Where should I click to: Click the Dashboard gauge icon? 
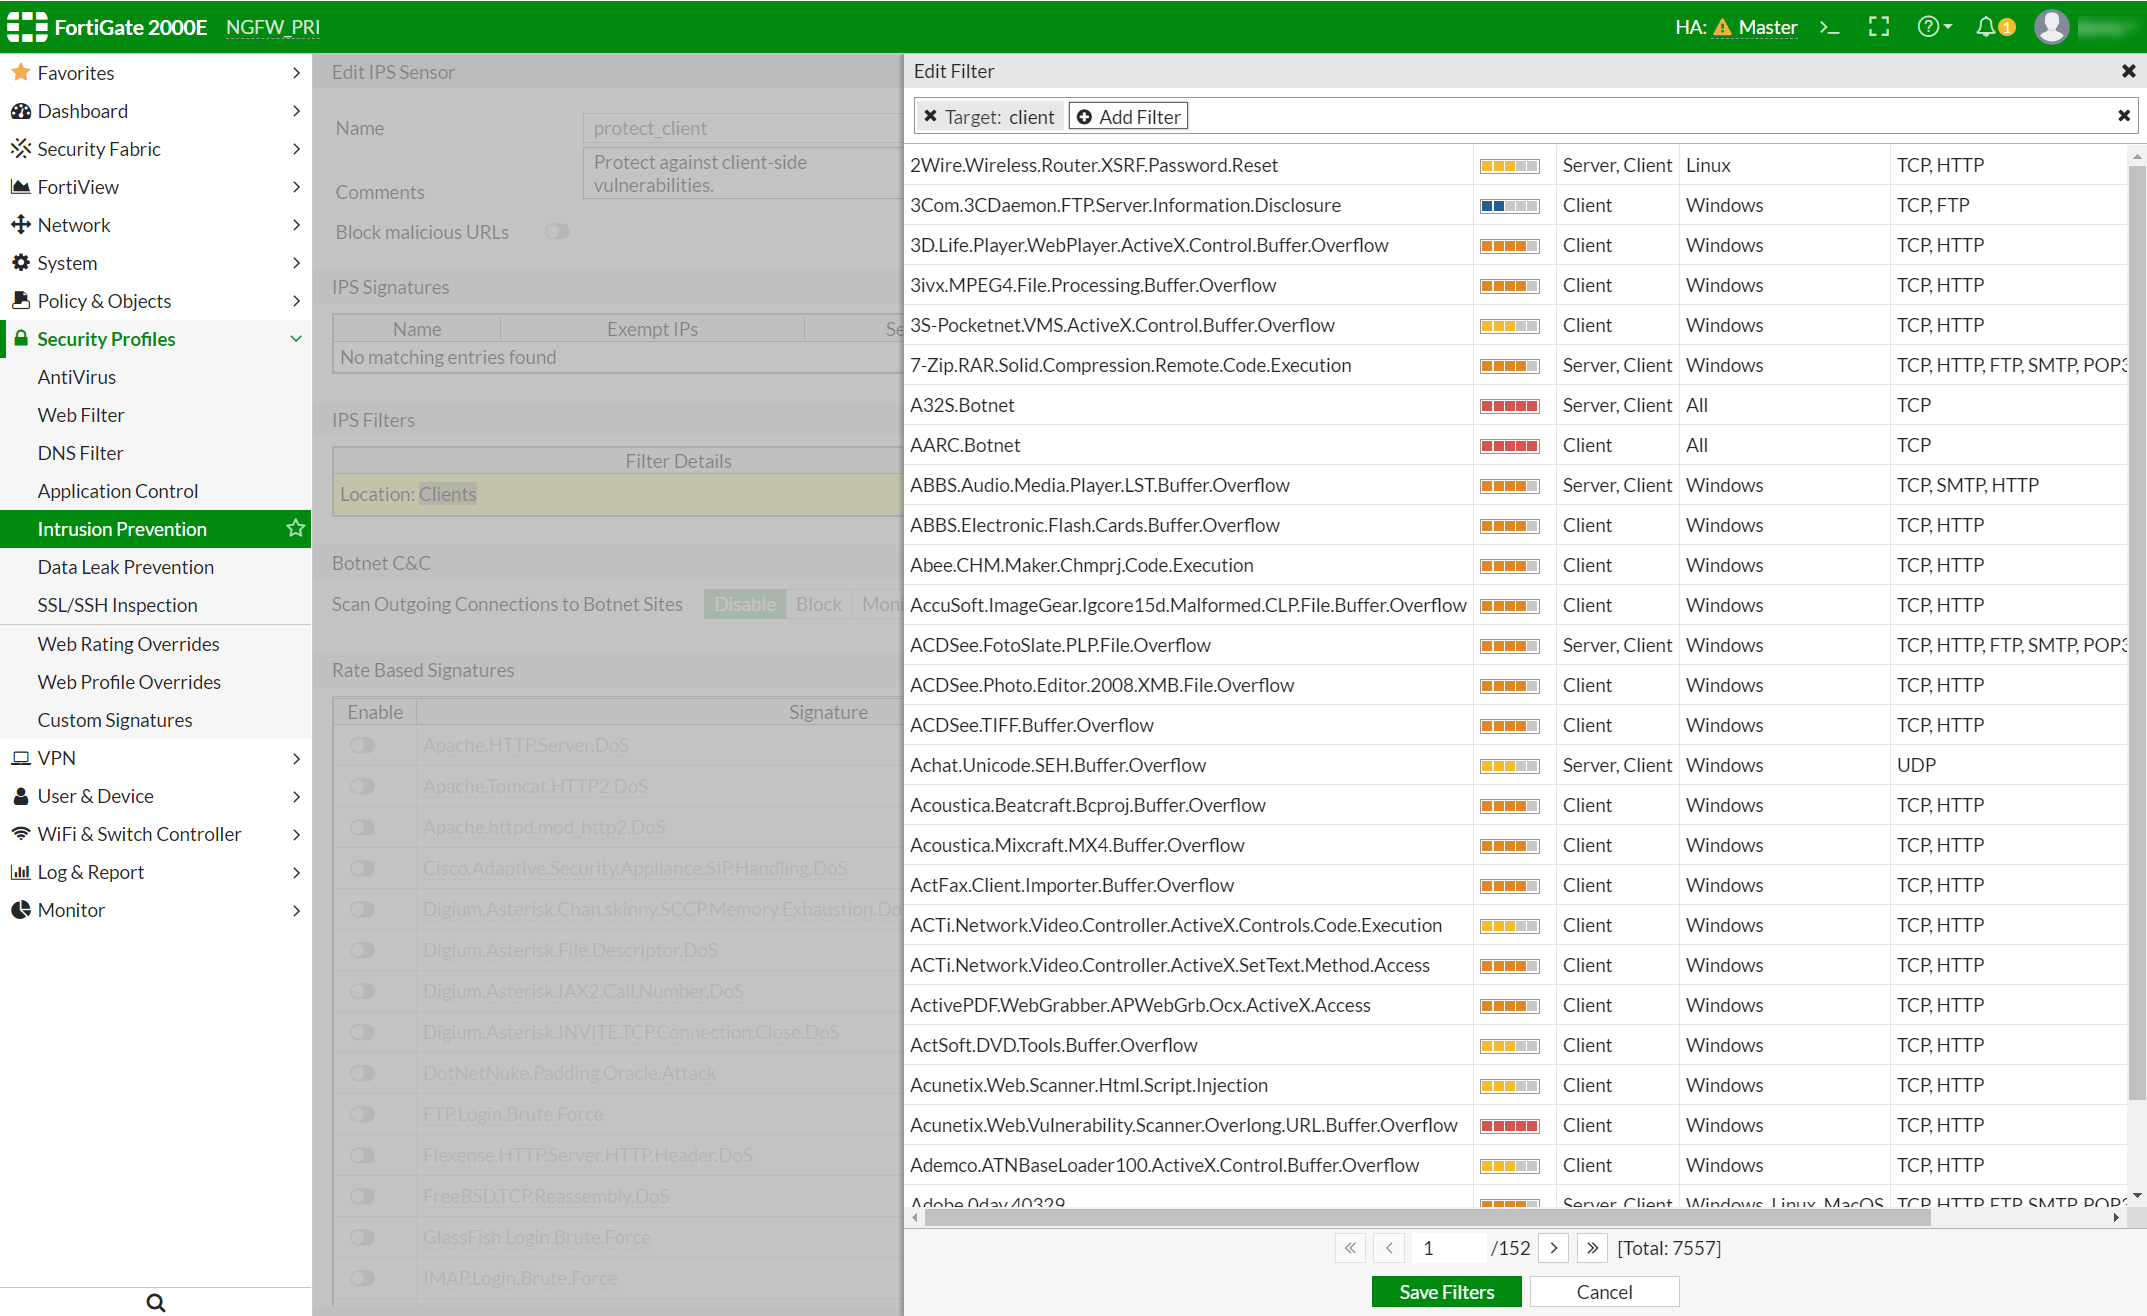(20, 110)
